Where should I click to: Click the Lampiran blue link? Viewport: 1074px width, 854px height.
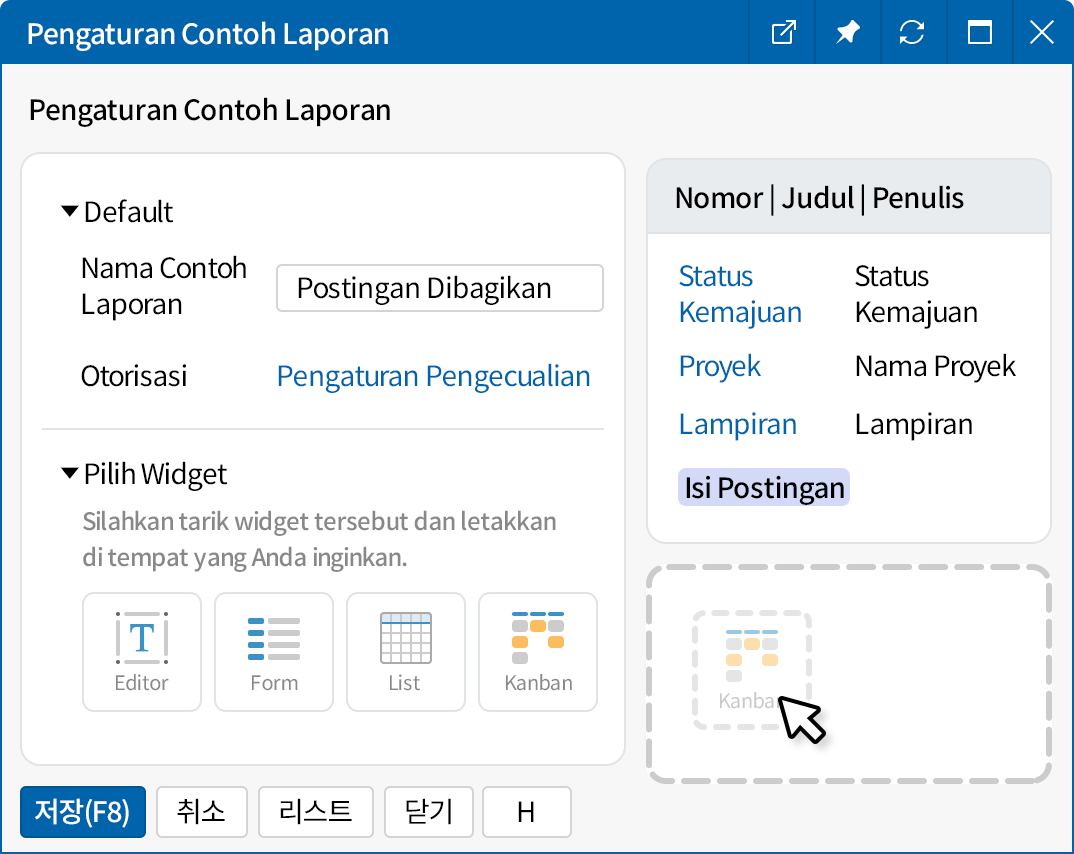pyautogui.click(x=738, y=424)
